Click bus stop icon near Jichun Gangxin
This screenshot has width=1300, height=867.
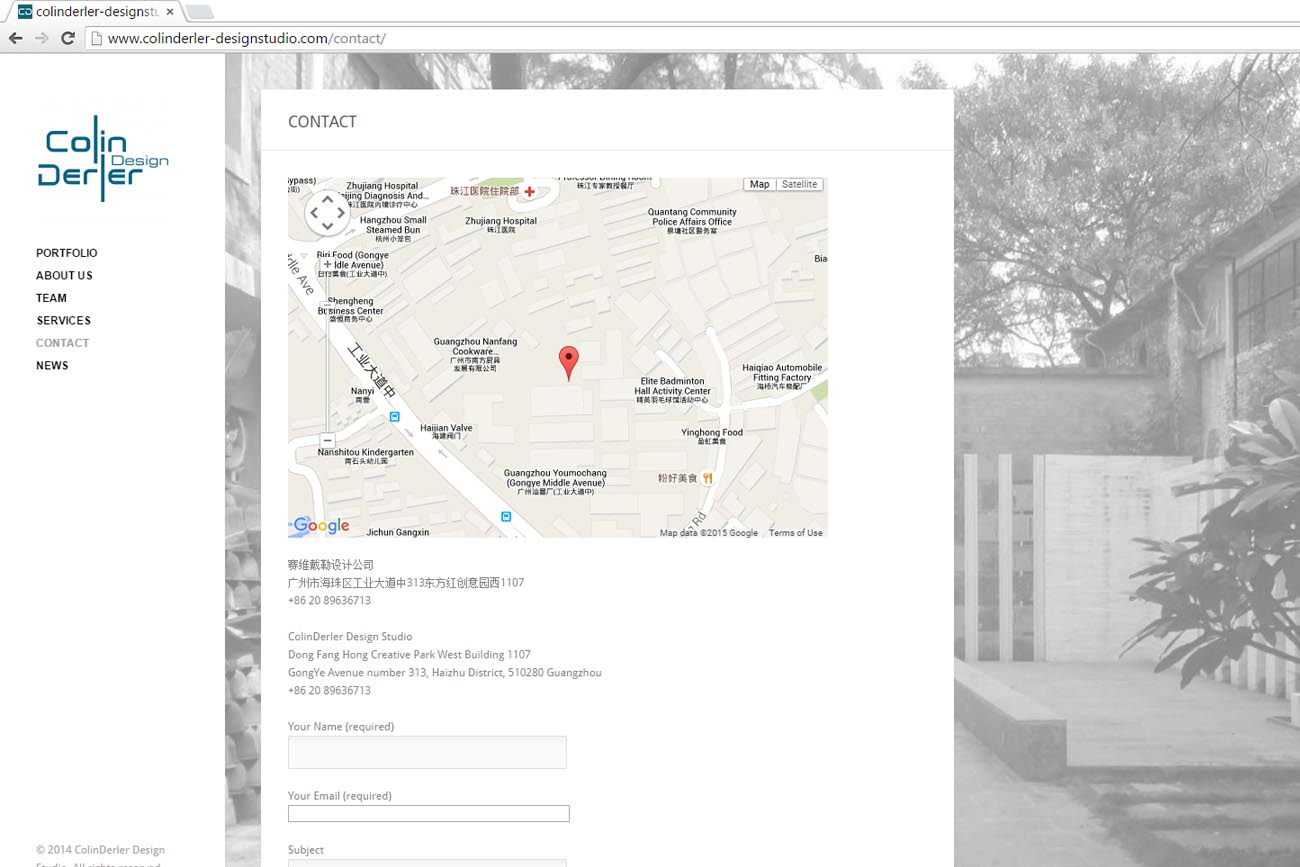tap(506, 517)
